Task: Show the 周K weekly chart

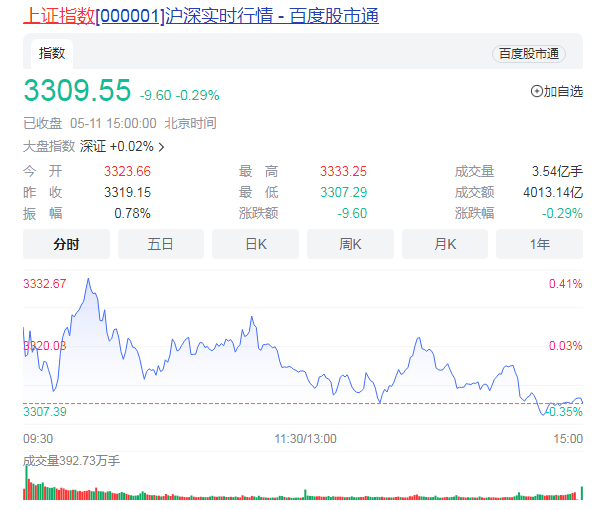Action: pyautogui.click(x=350, y=244)
